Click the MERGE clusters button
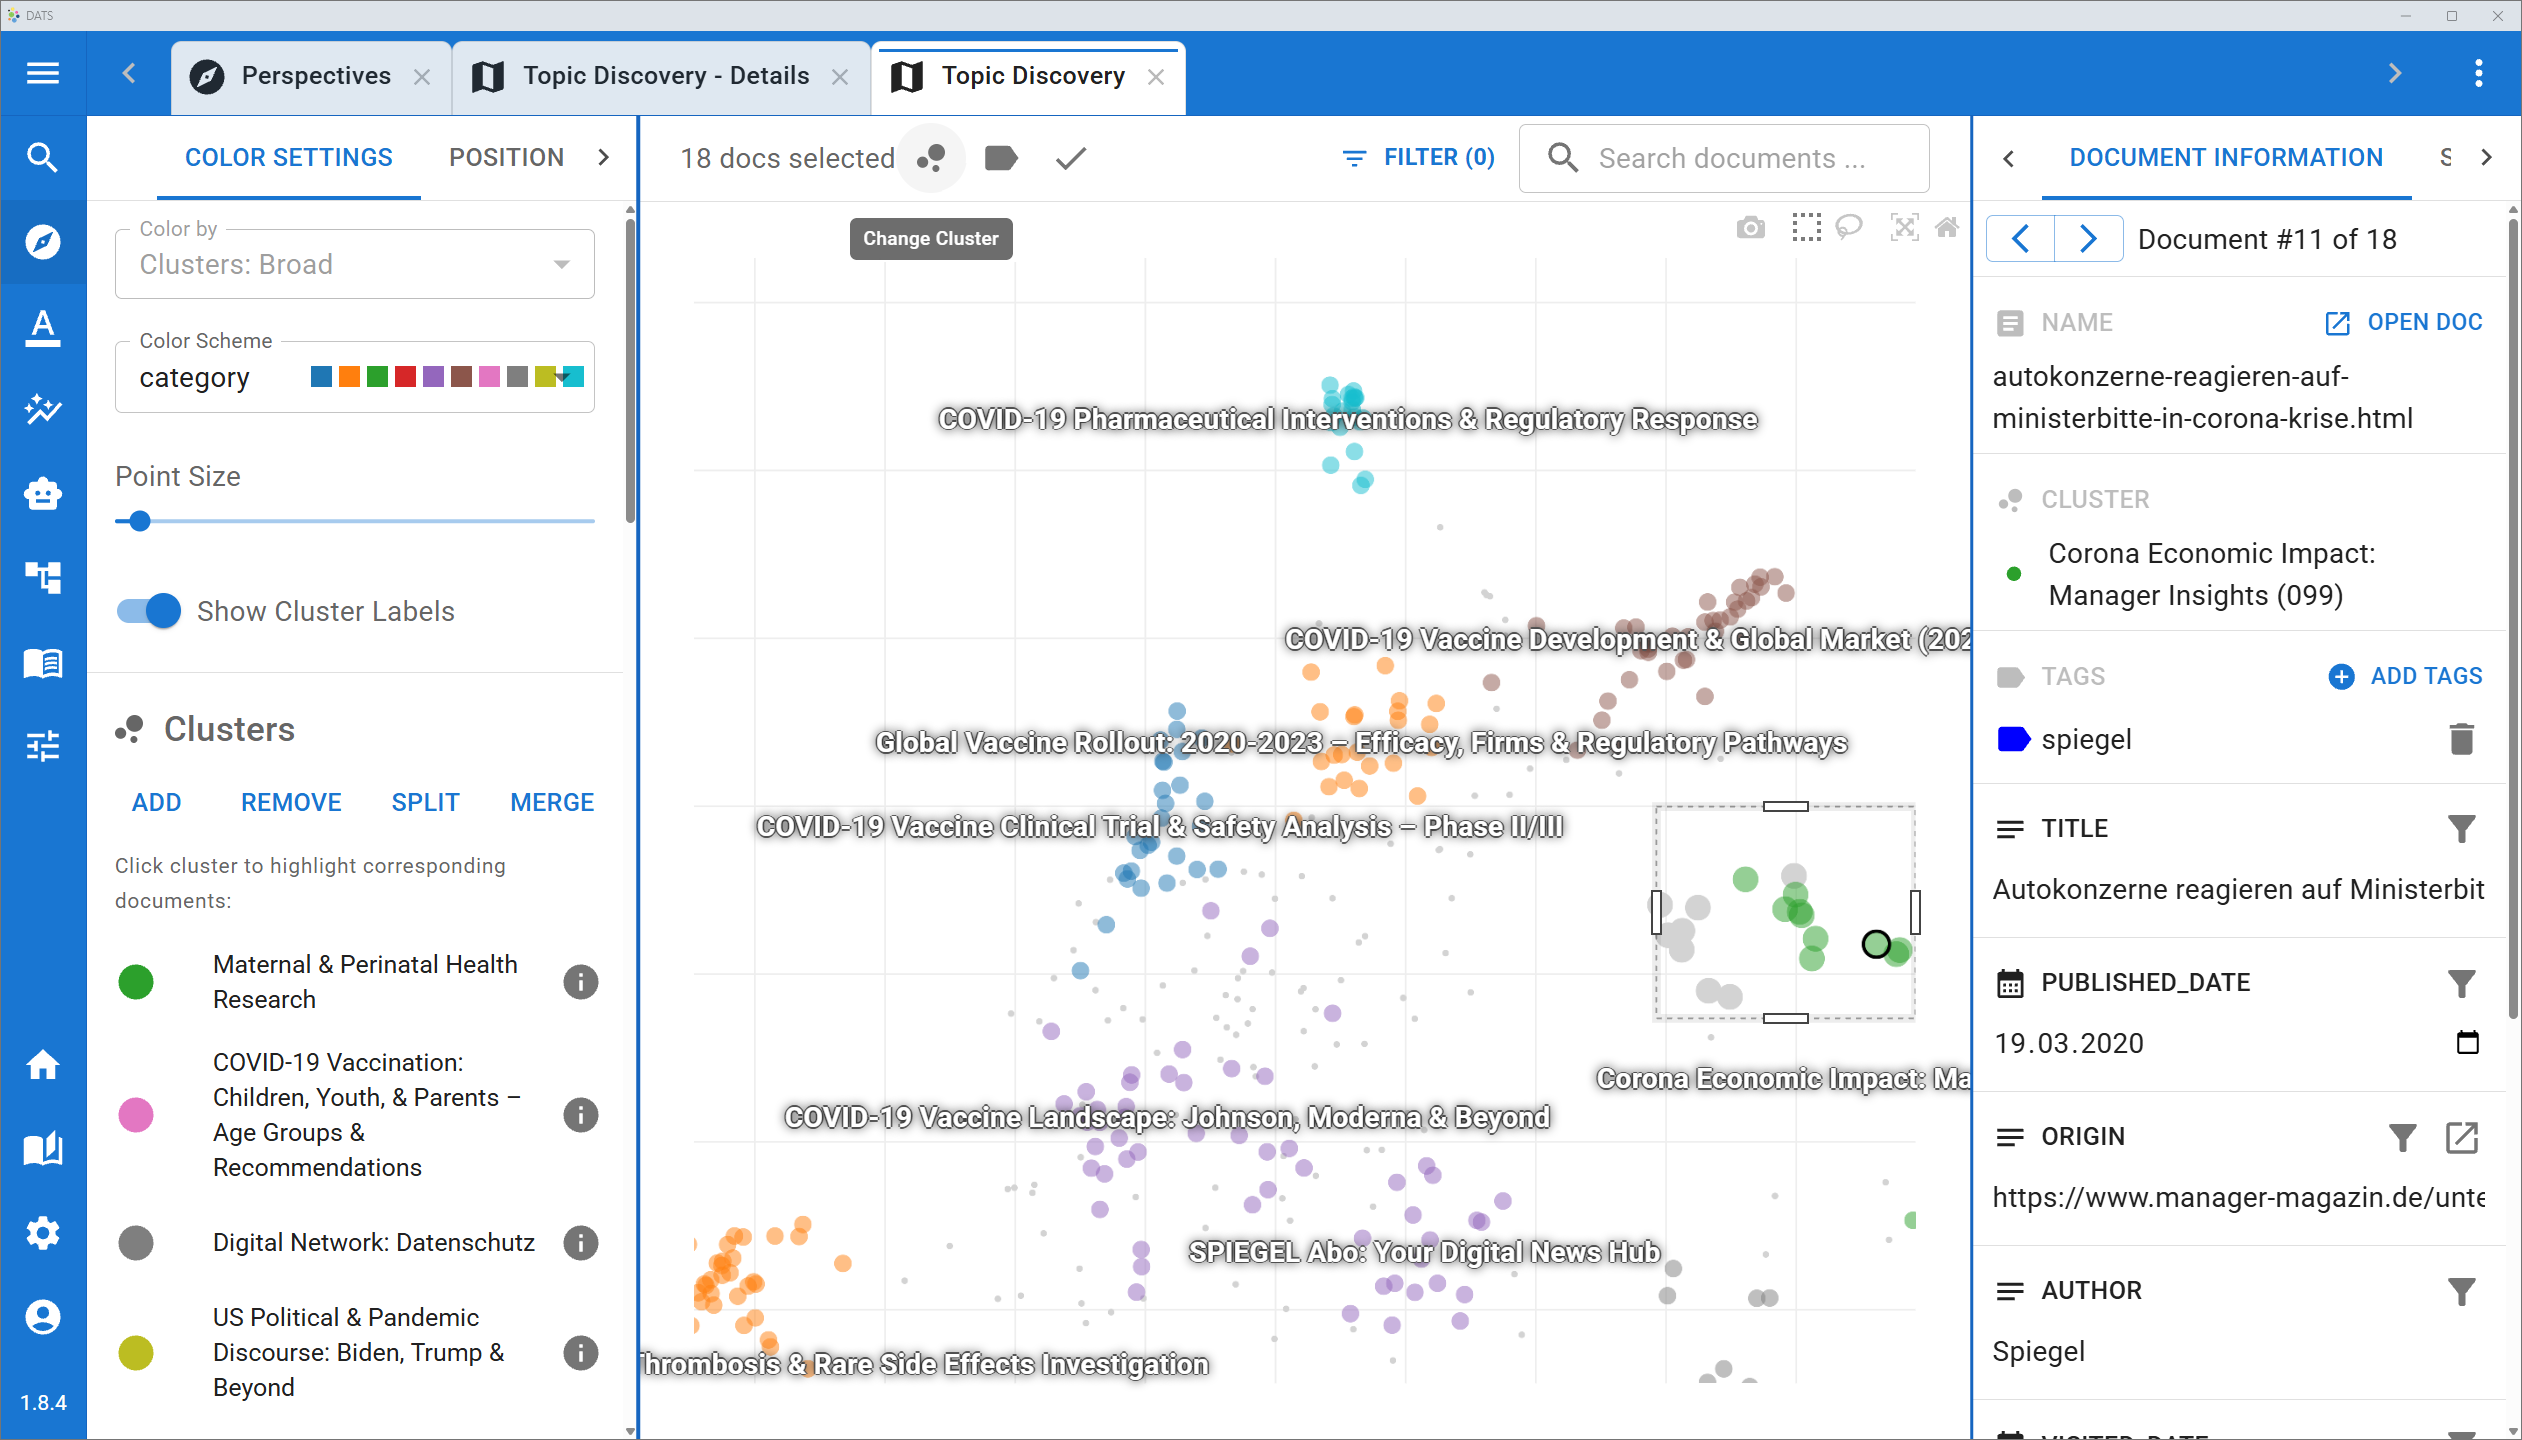This screenshot has height=1440, width=2522. click(552, 802)
